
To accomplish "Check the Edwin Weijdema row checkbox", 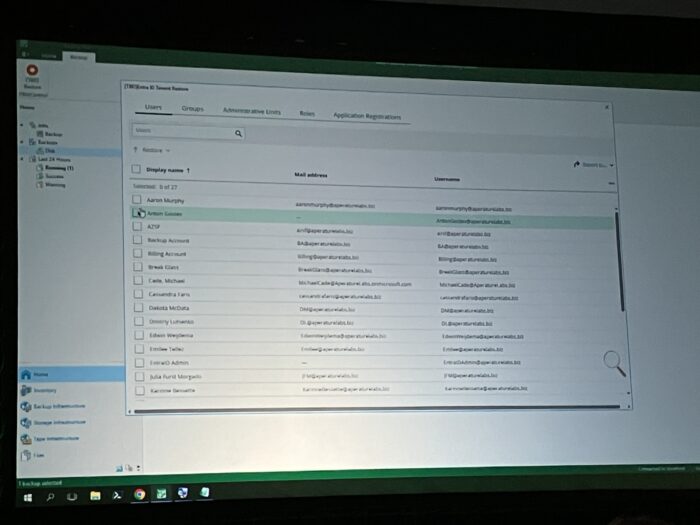I will [x=139, y=335].
